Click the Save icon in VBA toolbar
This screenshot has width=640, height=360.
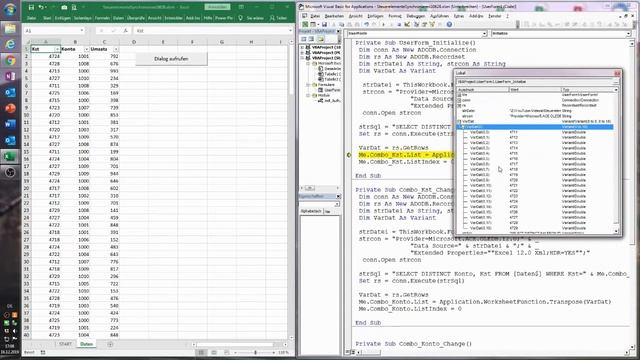click(x=324, y=24)
